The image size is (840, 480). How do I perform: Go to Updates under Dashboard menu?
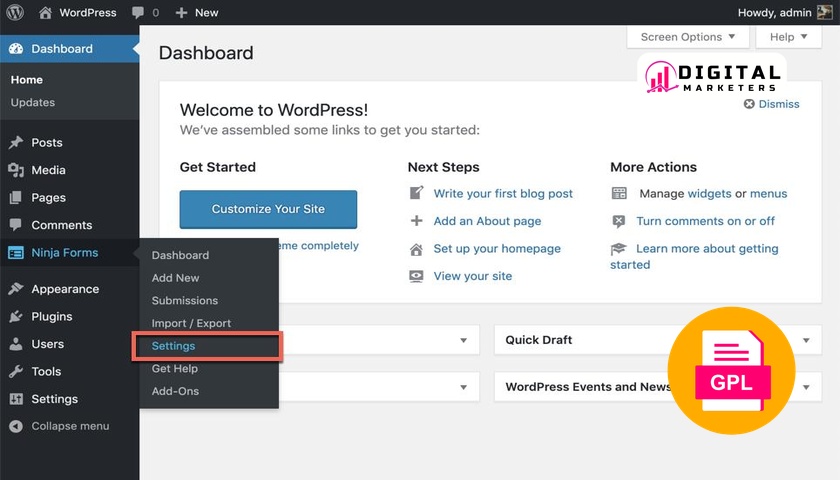pyautogui.click(x=33, y=102)
